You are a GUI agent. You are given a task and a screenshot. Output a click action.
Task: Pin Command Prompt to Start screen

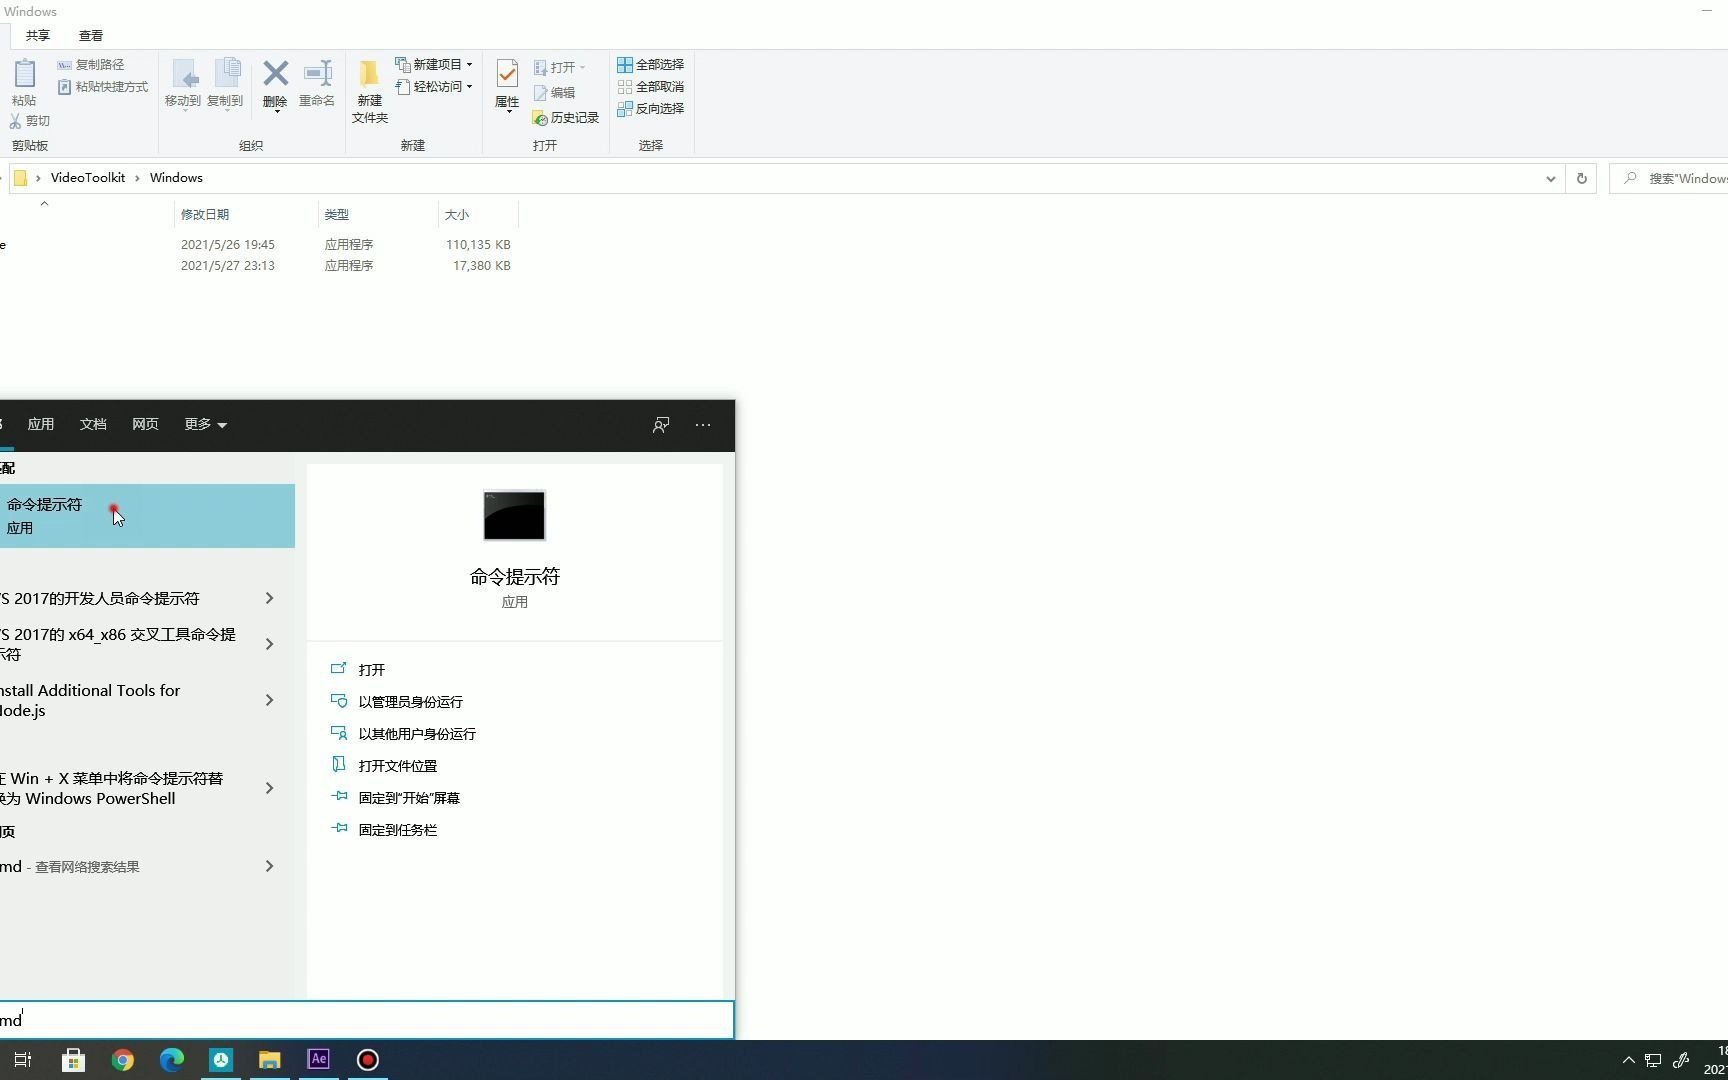409,798
